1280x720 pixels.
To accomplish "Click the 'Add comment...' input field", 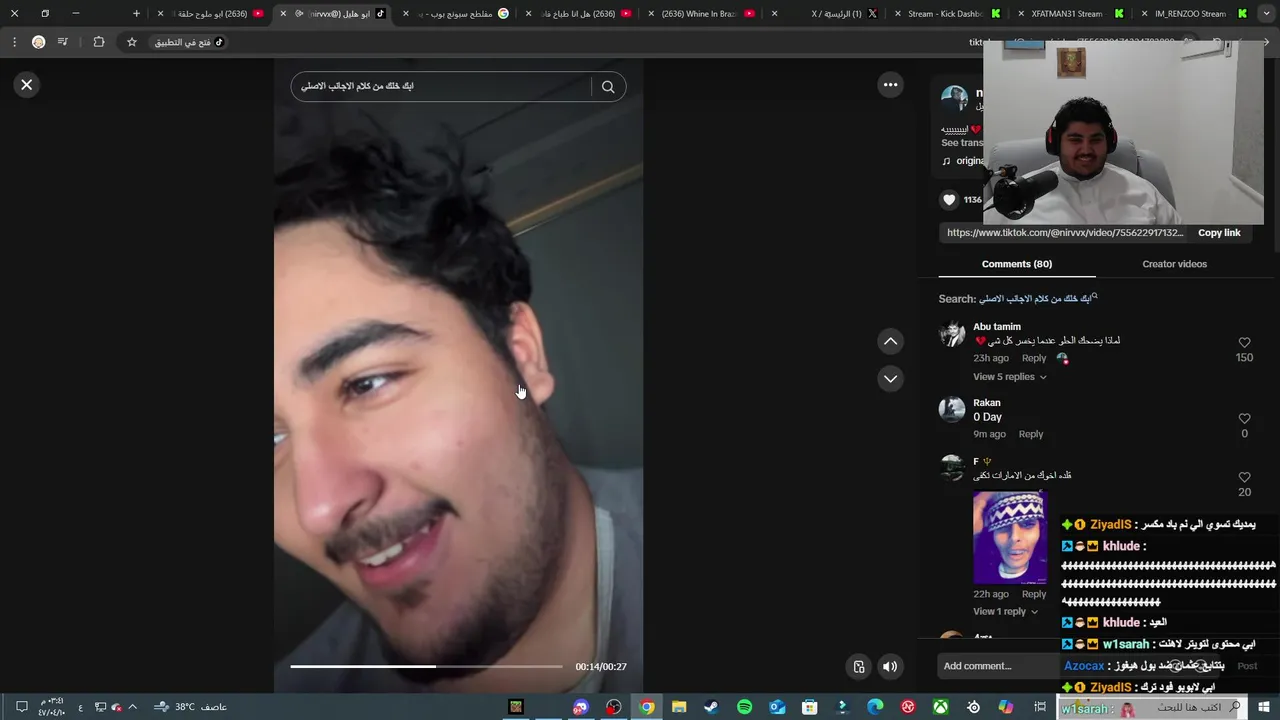I will tap(995, 666).
